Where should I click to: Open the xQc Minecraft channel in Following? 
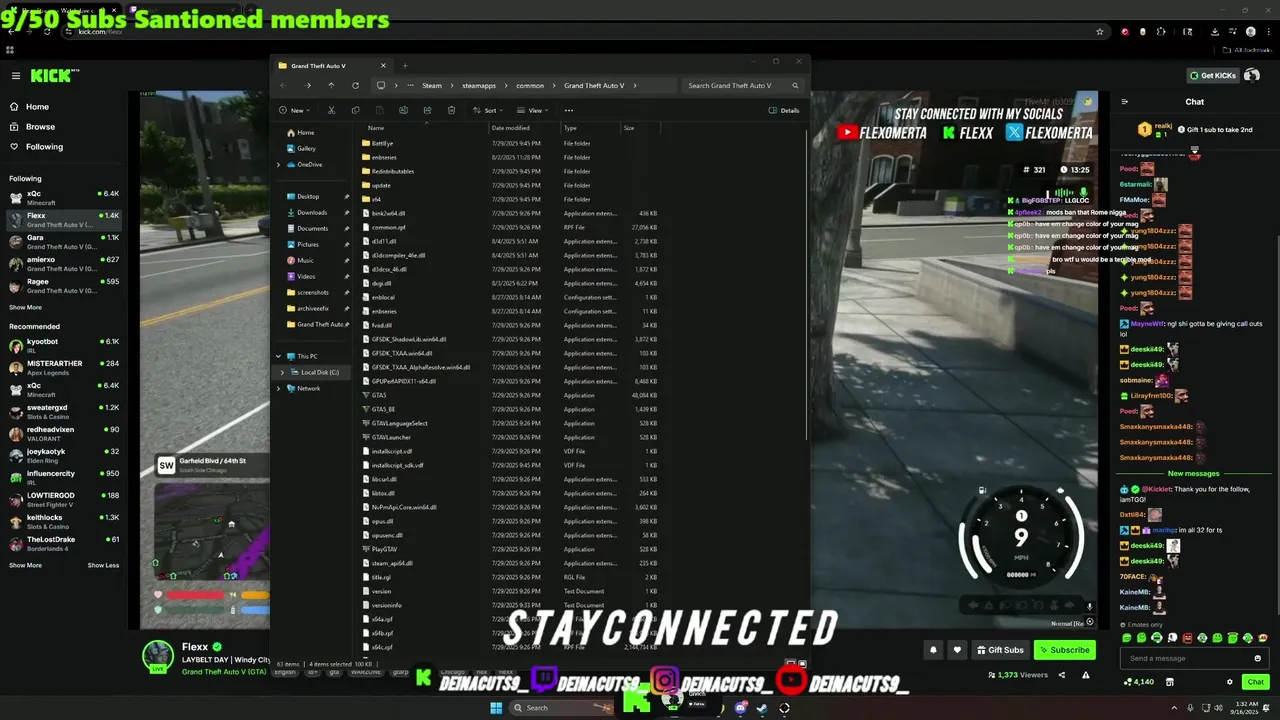[64, 197]
